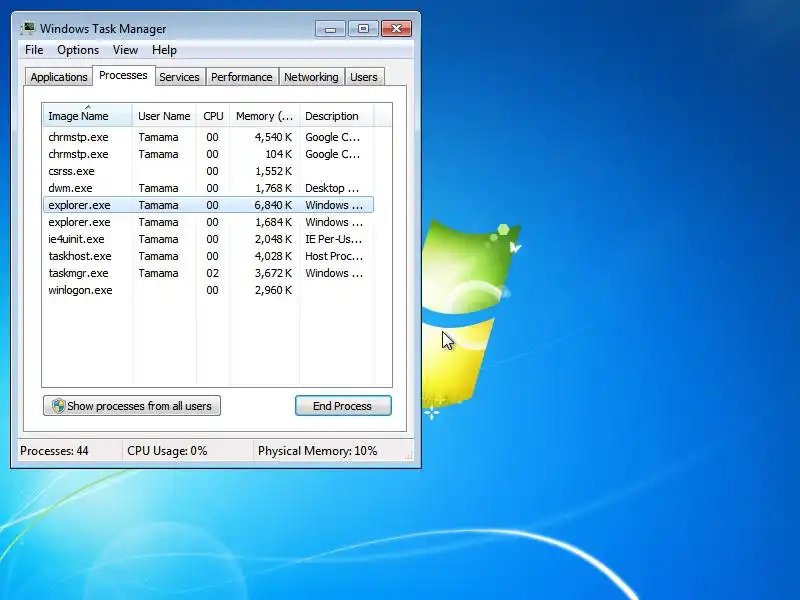Click IE Per-Us... description text

tap(333, 239)
